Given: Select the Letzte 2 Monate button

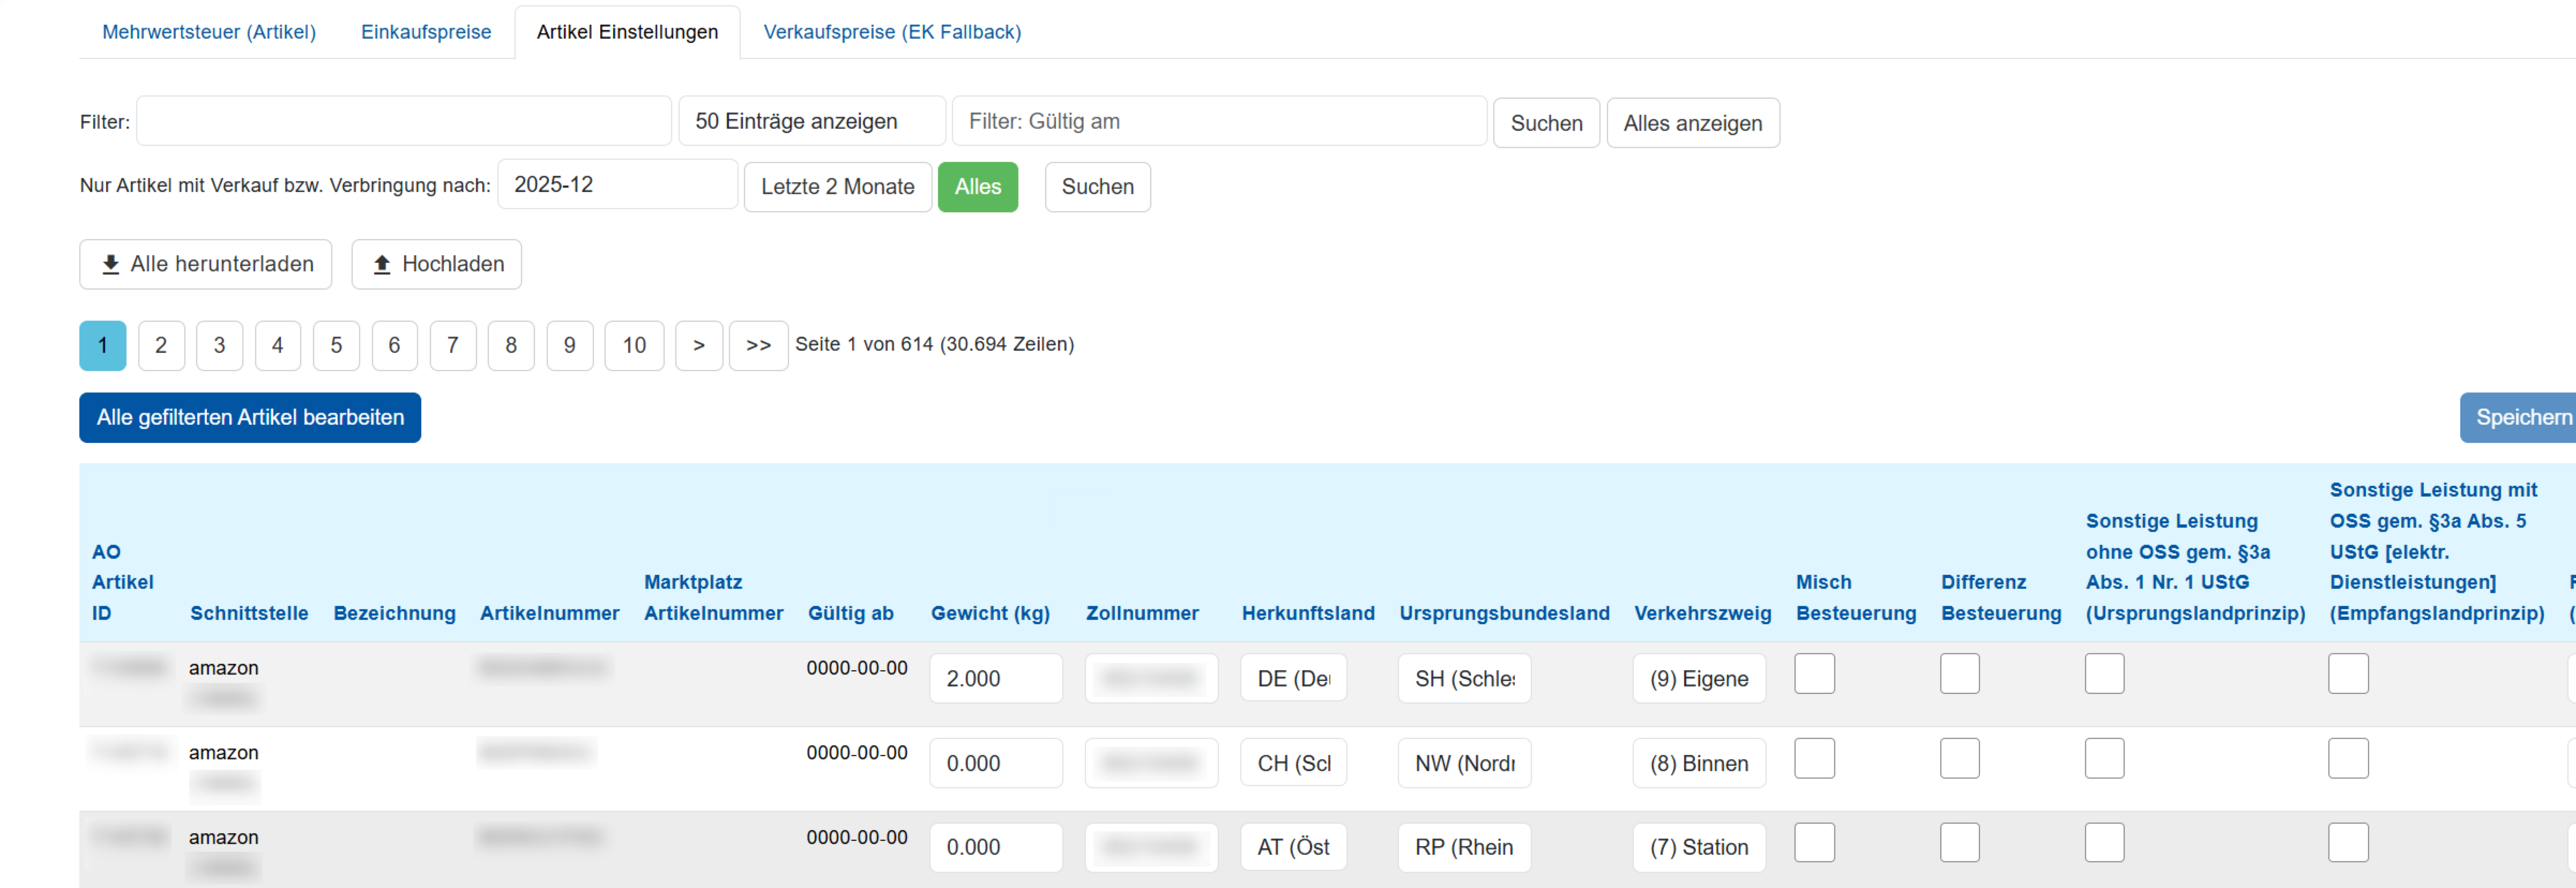Looking at the screenshot, I should pos(837,187).
